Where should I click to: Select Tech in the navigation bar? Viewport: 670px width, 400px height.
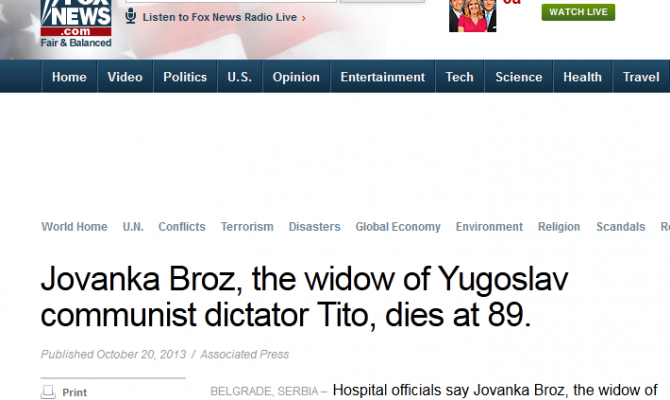tap(460, 77)
